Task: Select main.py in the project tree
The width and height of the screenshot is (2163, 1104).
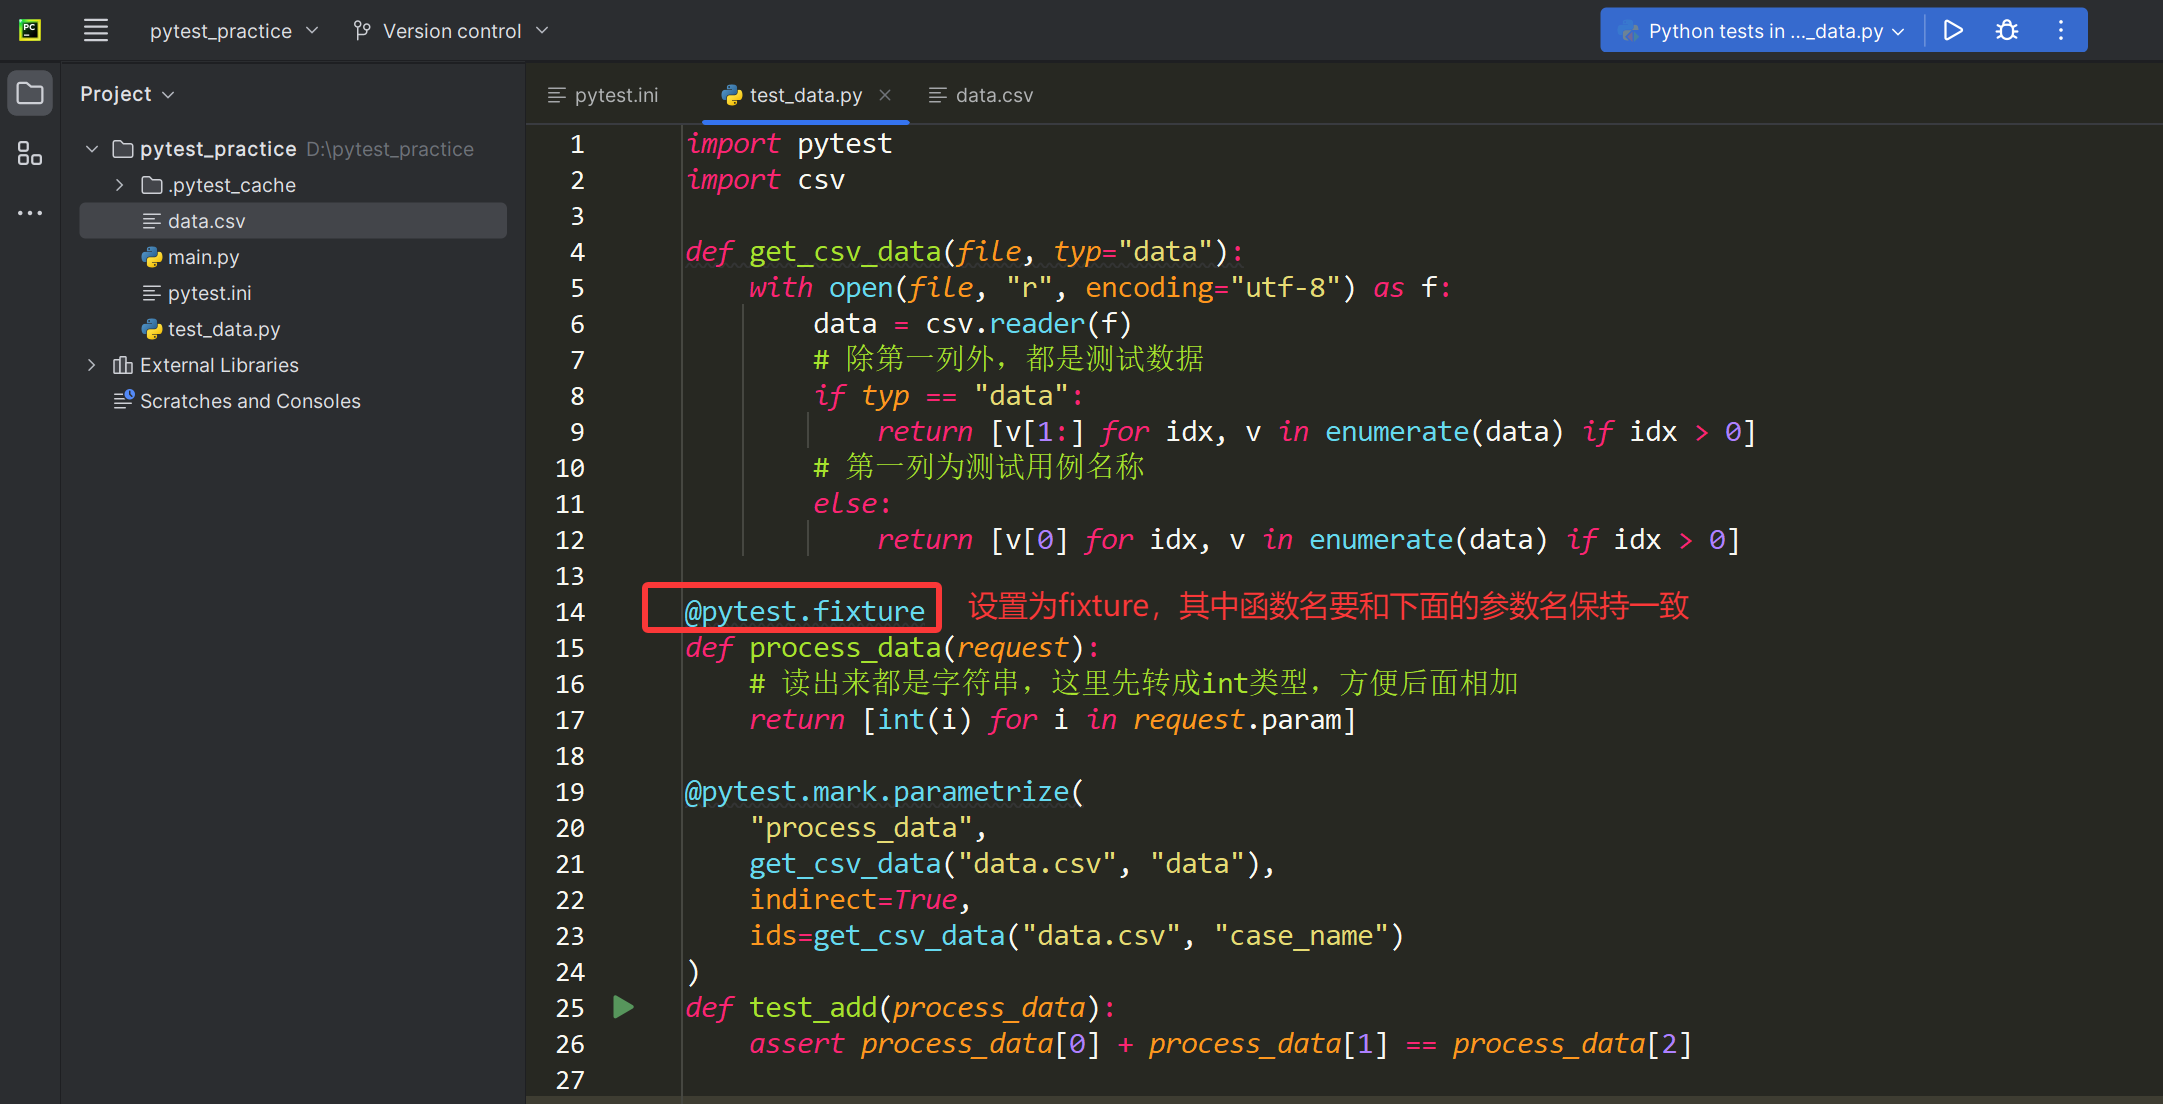Action: [203, 257]
